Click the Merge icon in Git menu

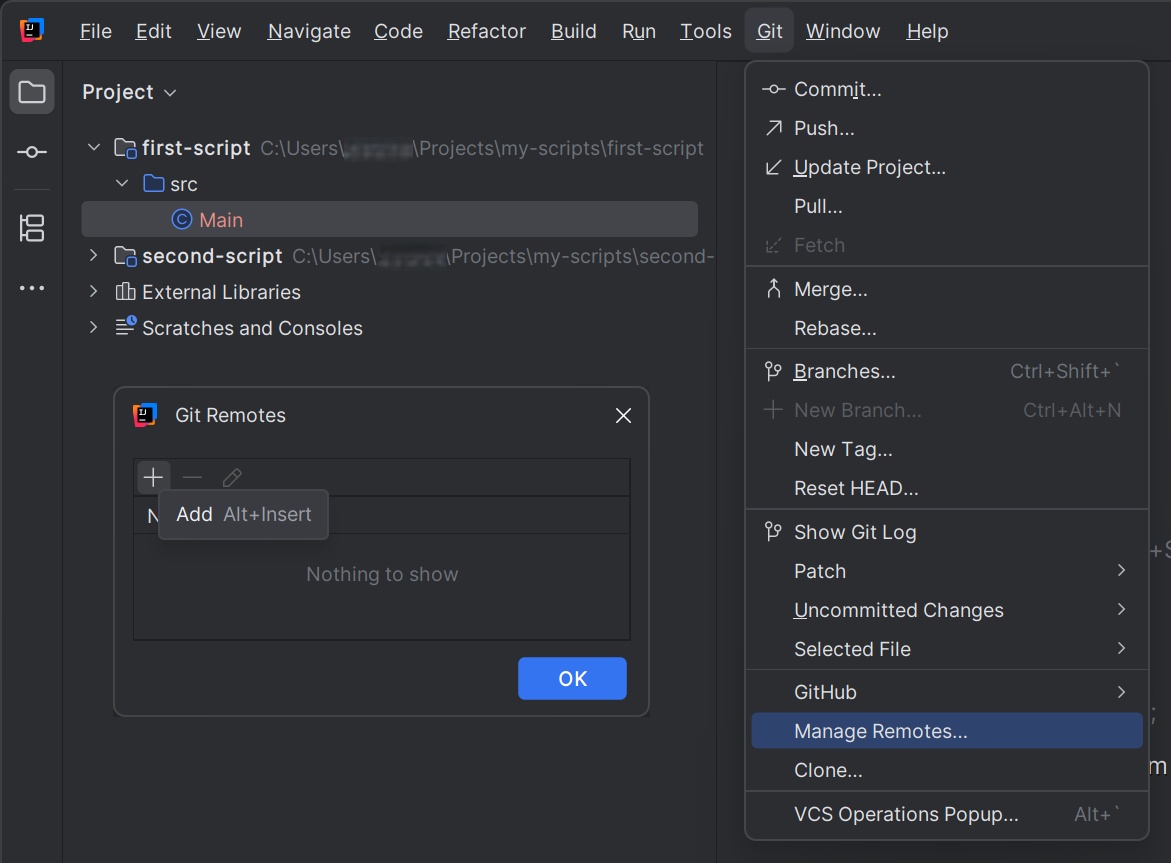point(774,289)
